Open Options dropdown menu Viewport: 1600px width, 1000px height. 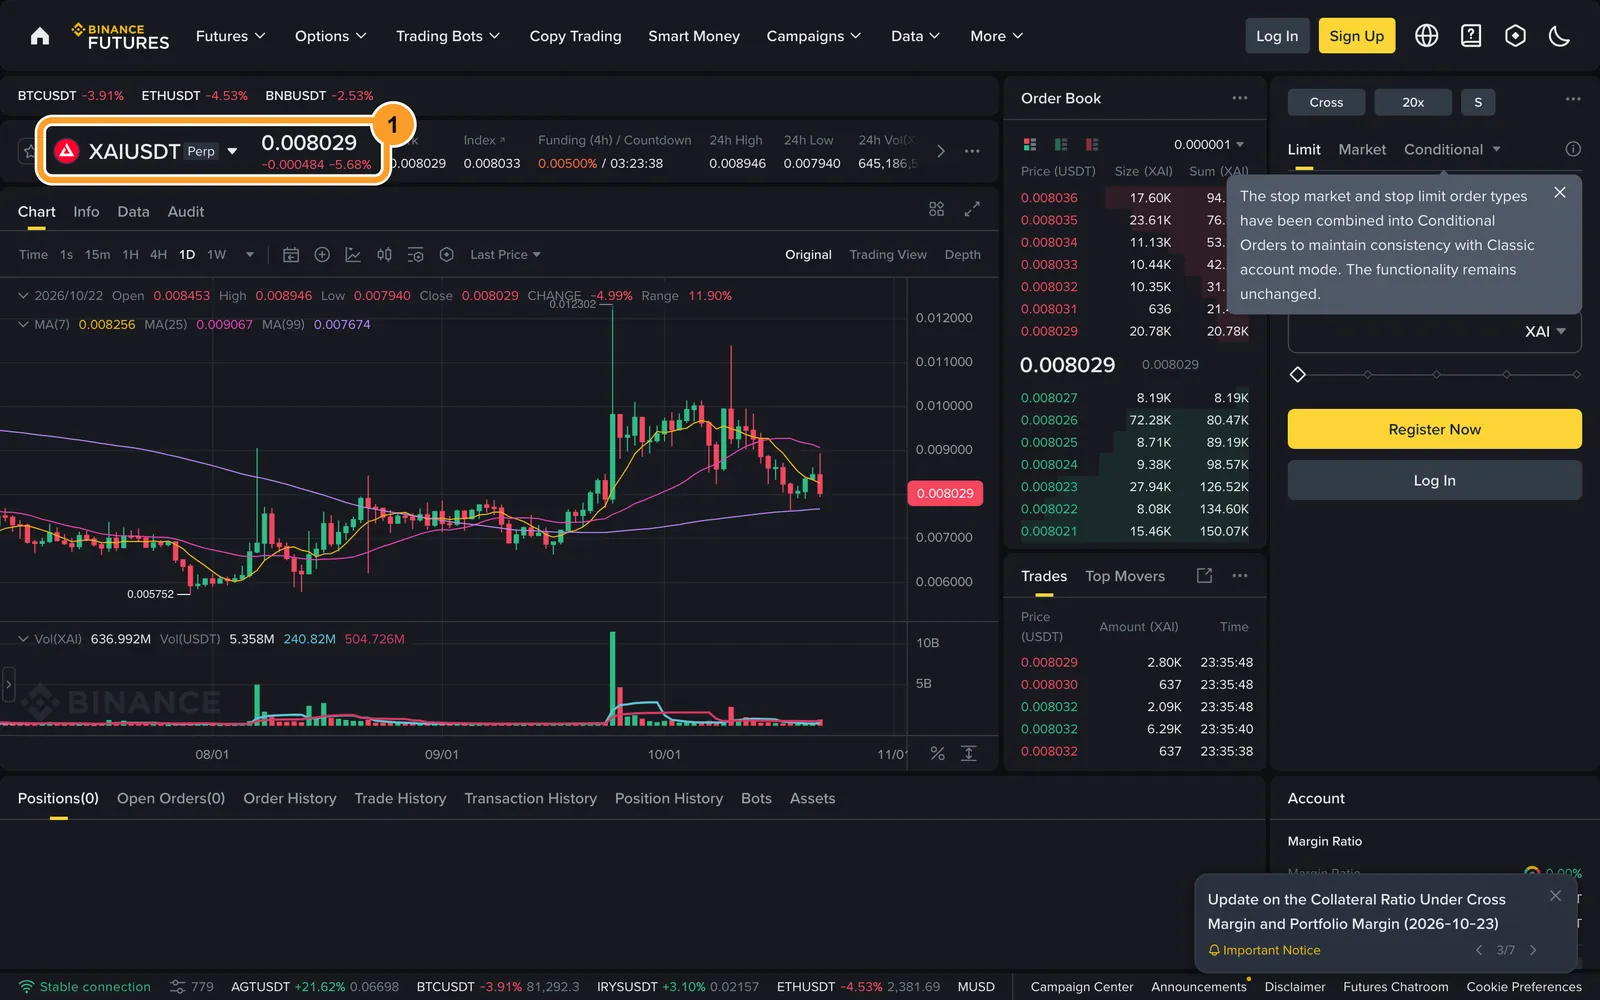point(331,36)
